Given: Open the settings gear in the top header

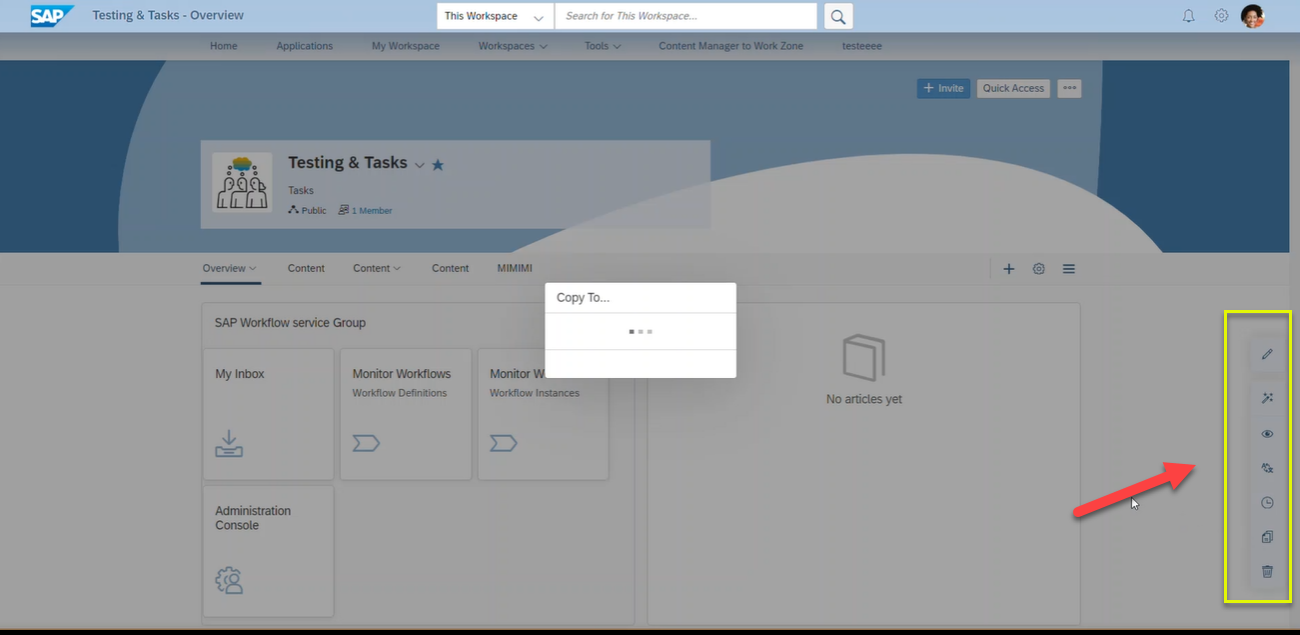Looking at the screenshot, I should 1221,16.
